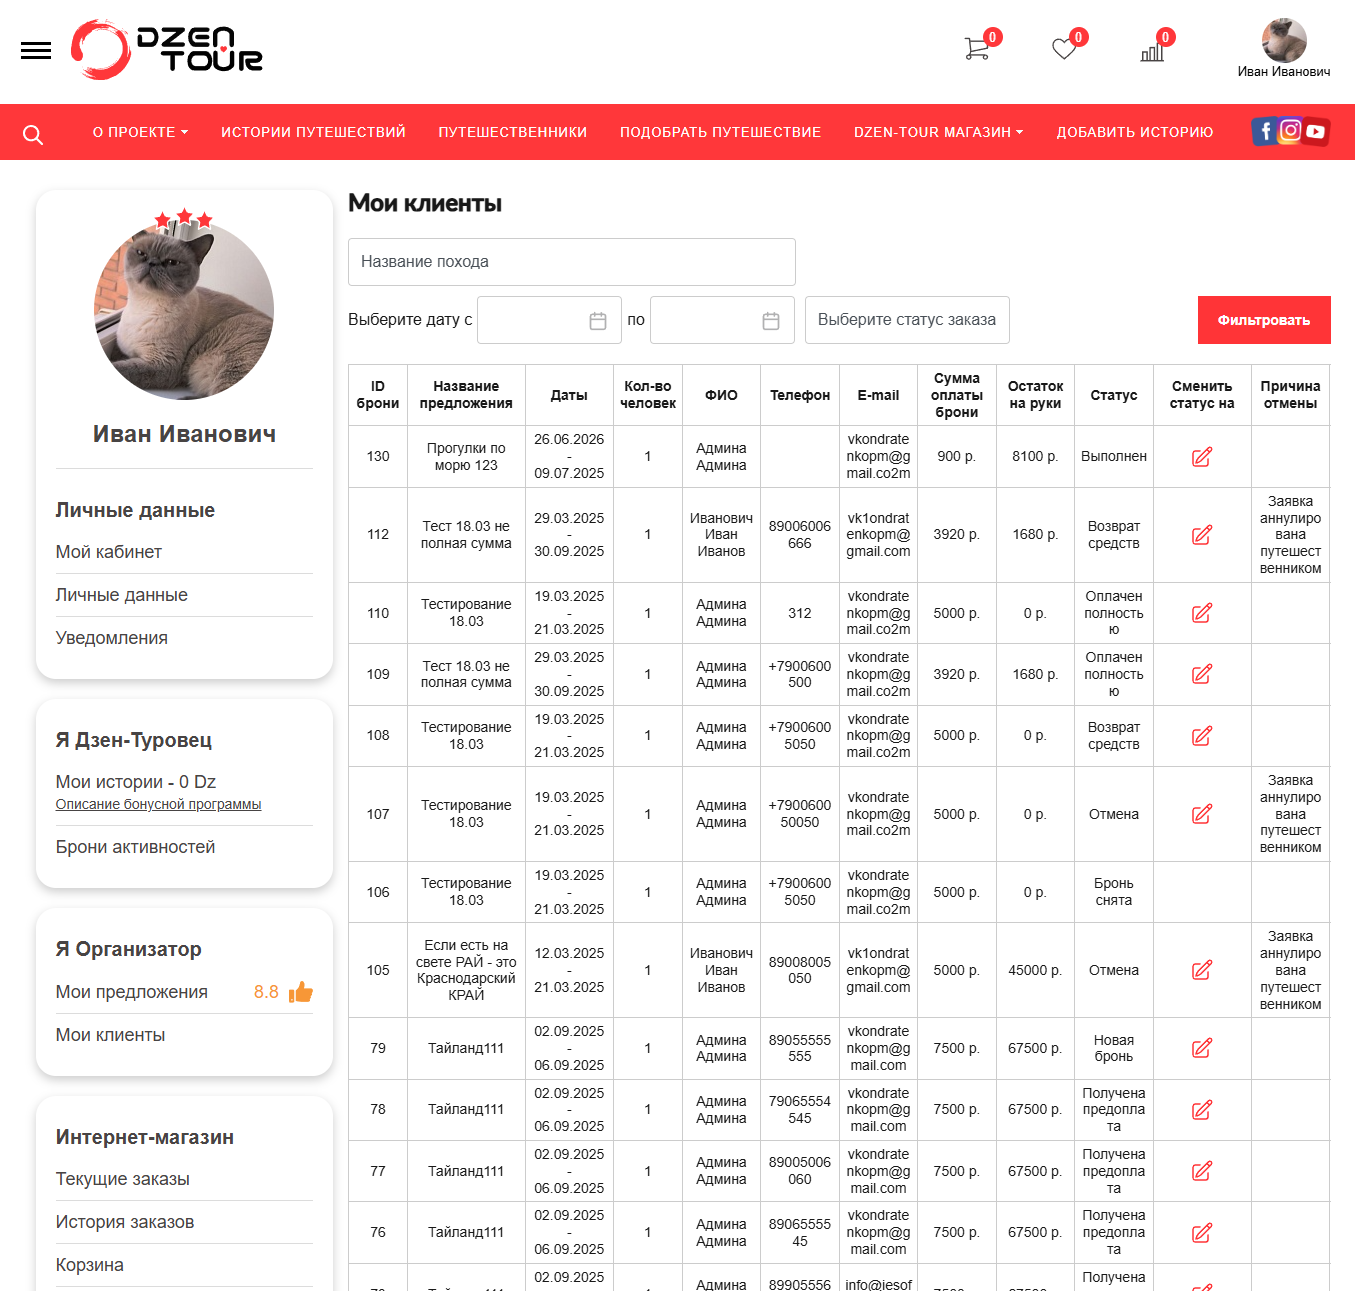Open ПУТЕШЕСТВЕННИКИ menu item
The image size is (1355, 1291).
(x=512, y=132)
